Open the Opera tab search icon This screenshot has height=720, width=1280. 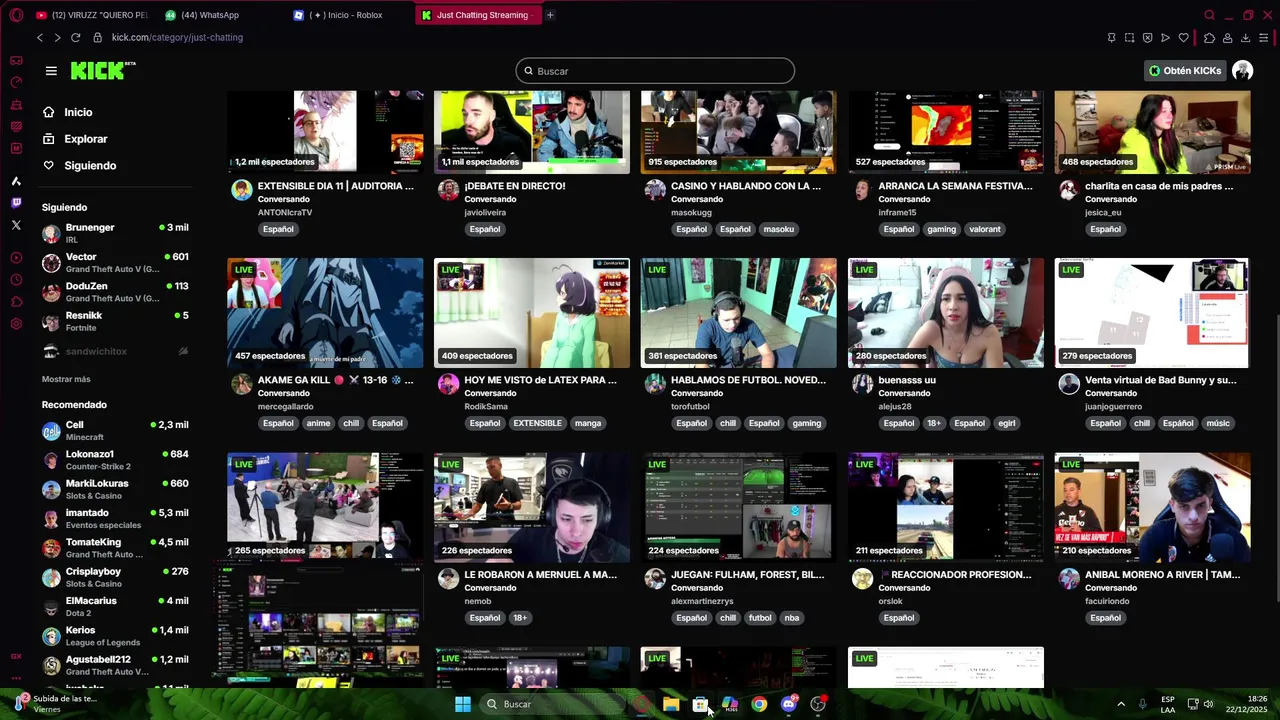(1209, 15)
